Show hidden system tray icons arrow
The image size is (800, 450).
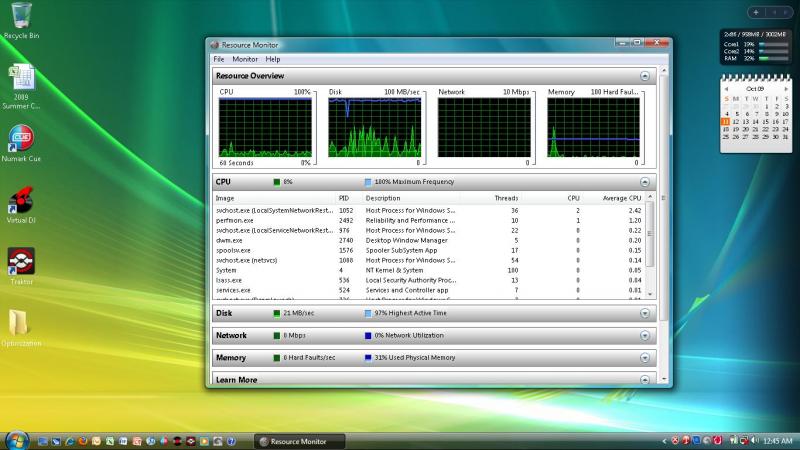[x=664, y=441]
